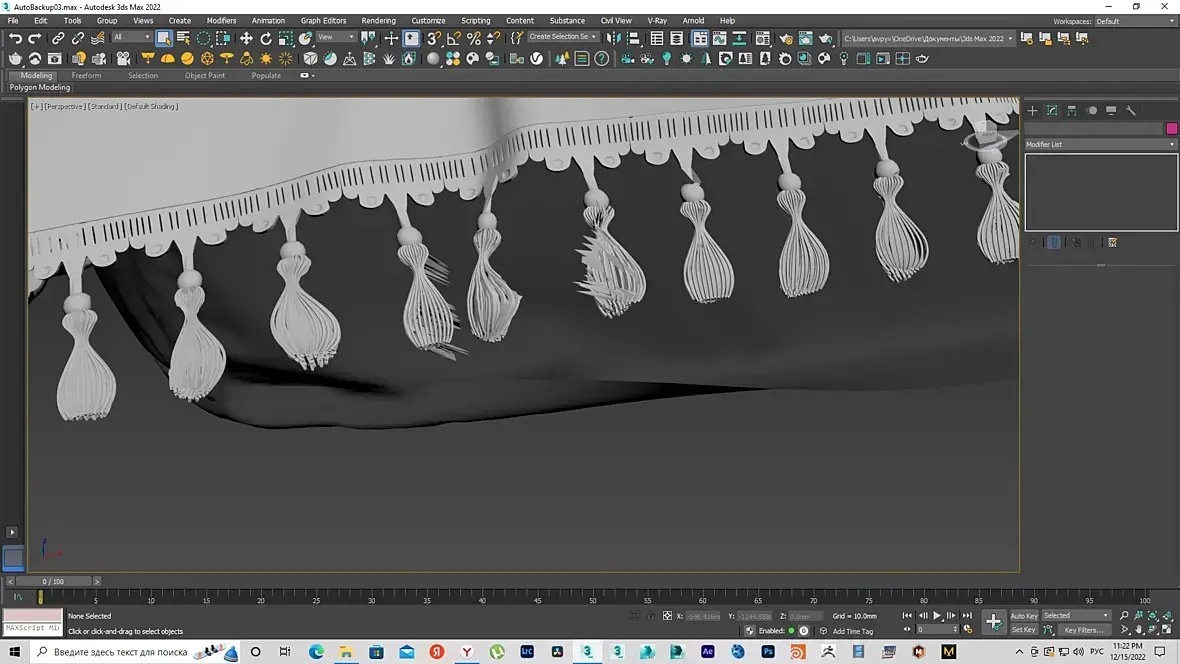
Task: Toggle Angle Snap on
Action: pyautogui.click(x=454, y=38)
